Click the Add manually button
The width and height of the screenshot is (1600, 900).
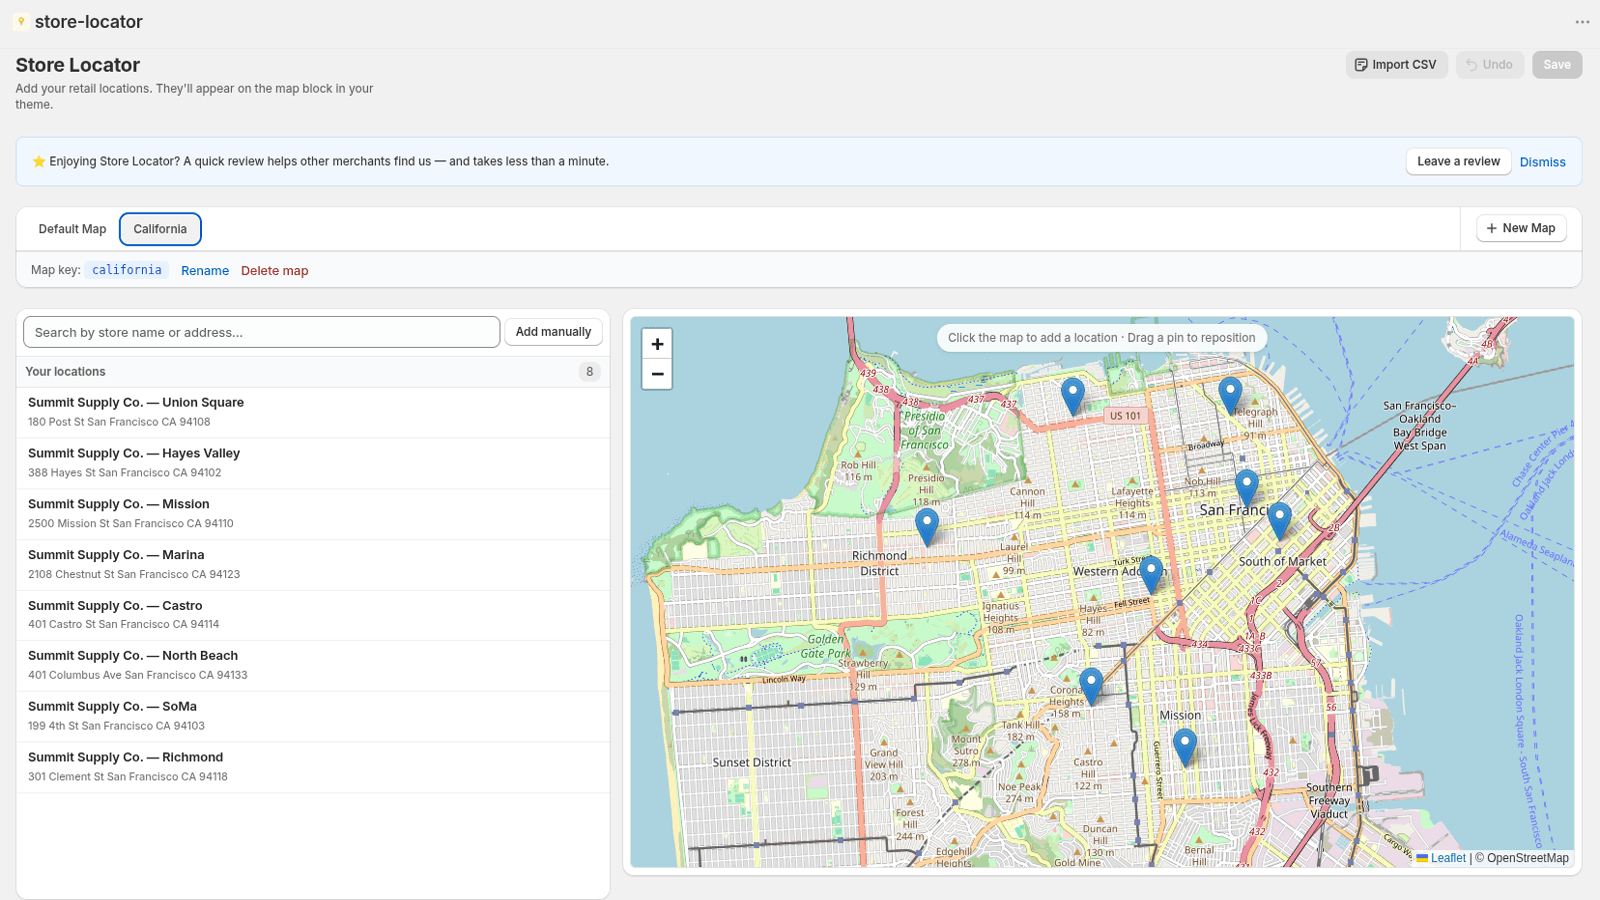pos(553,332)
